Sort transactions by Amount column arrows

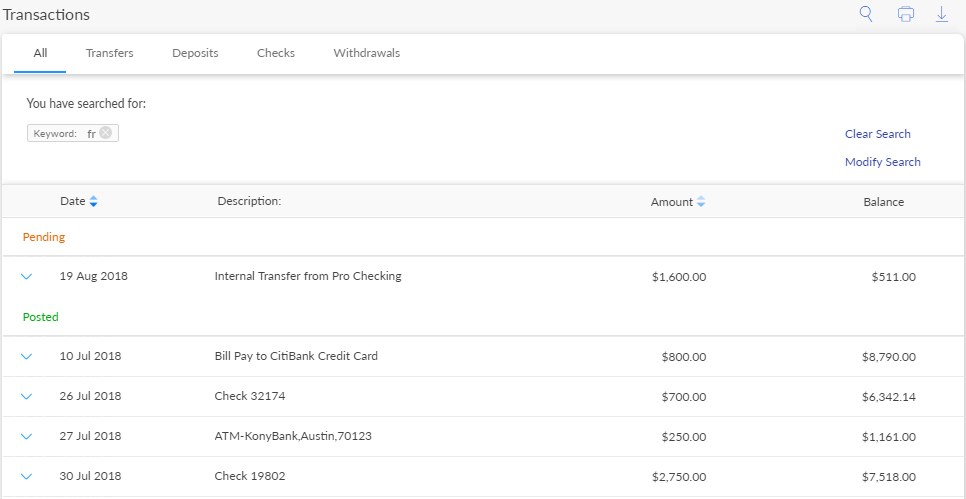pyautogui.click(x=701, y=202)
